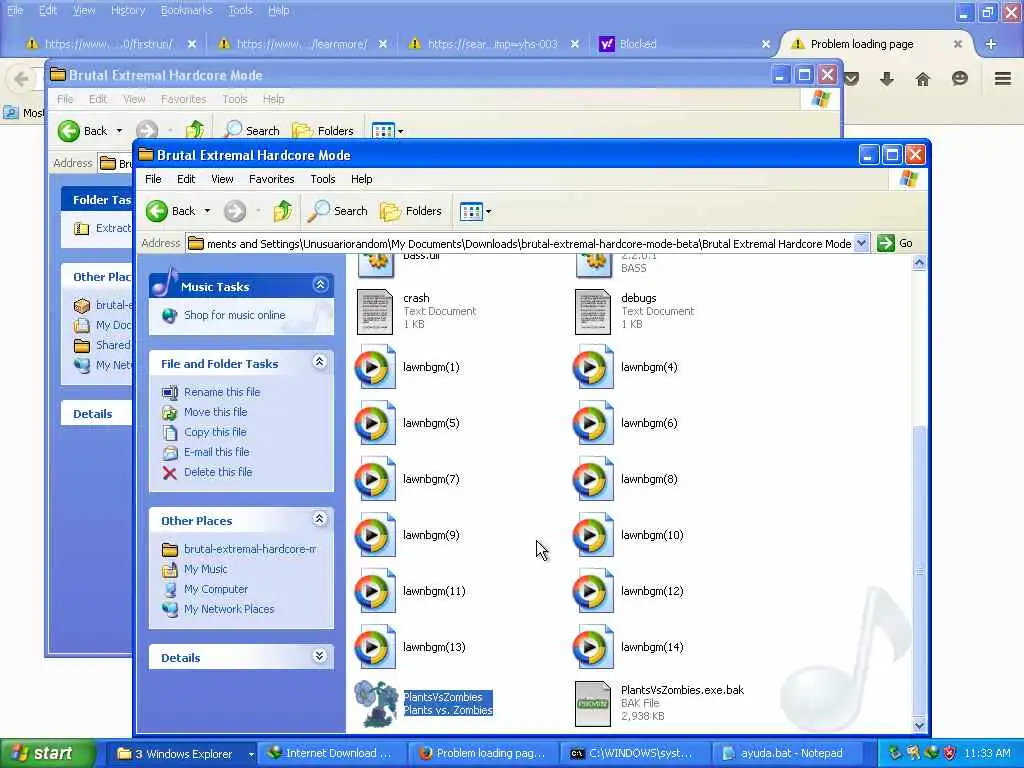This screenshot has width=1024, height=768.
Task: Select the debugs text document icon
Action: click(x=593, y=312)
